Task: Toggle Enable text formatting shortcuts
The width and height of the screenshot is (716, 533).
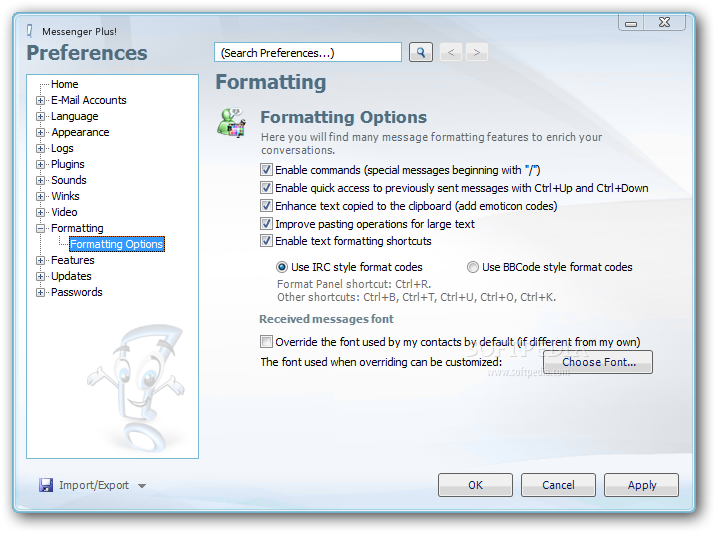Action: tap(266, 241)
